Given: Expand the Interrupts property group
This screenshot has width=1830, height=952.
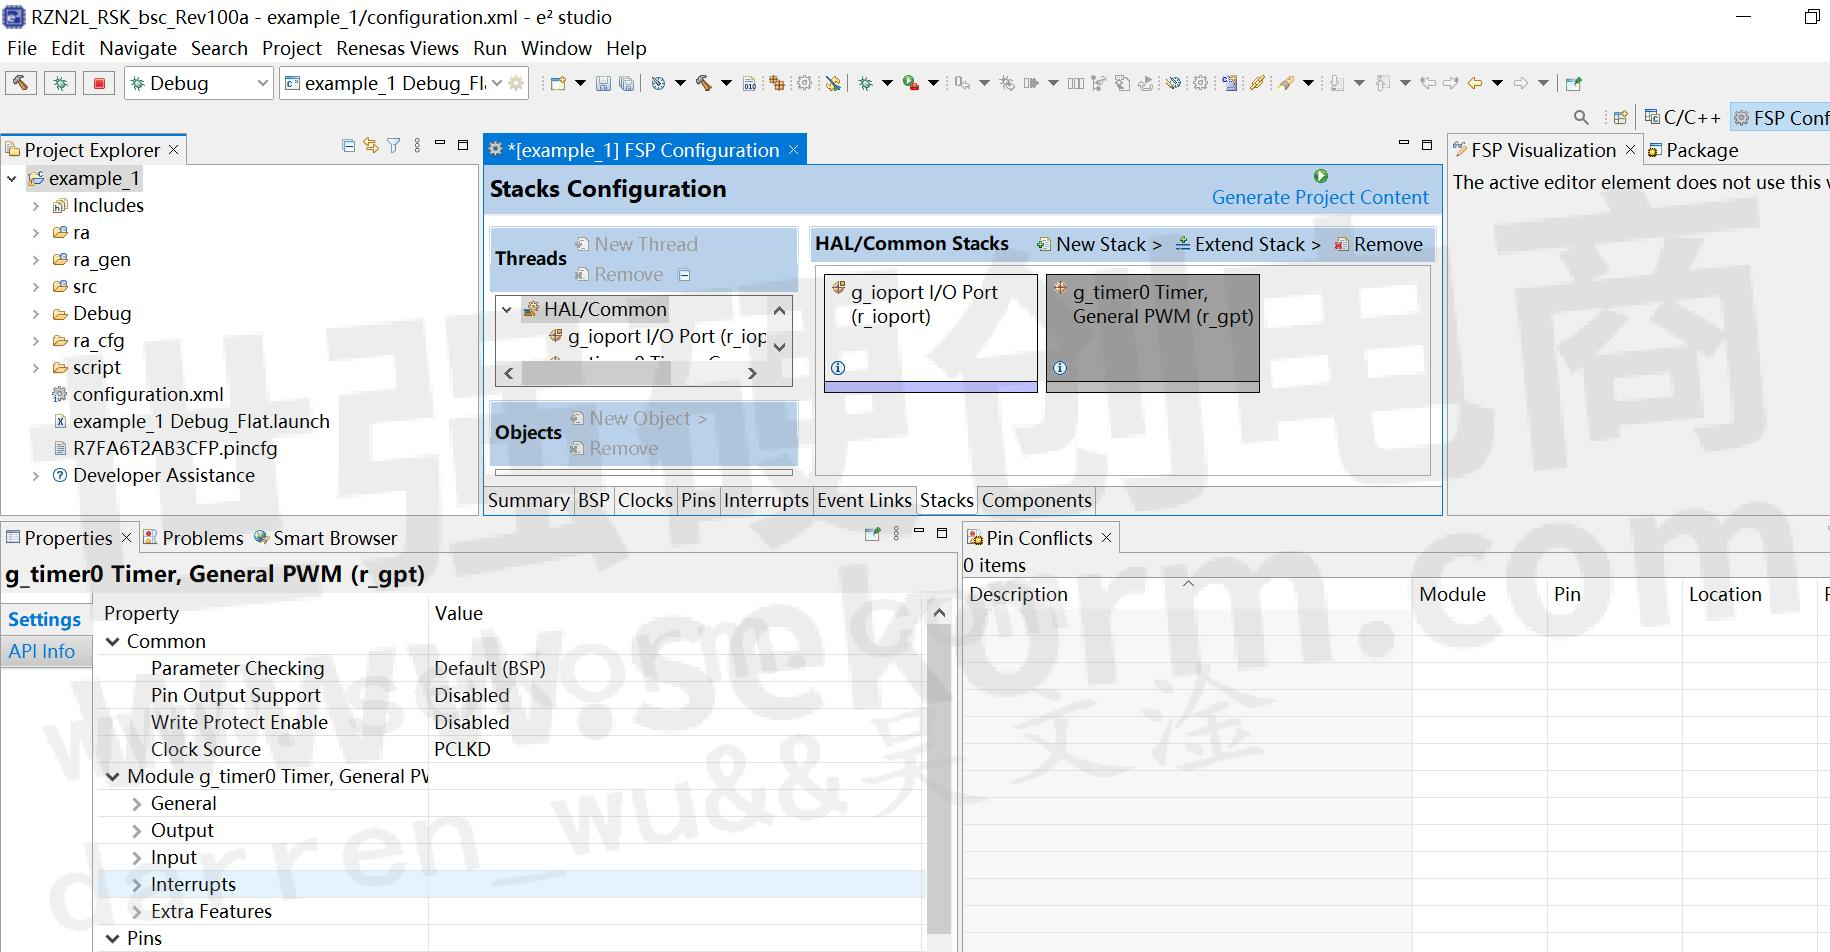Looking at the screenshot, I should click(137, 885).
